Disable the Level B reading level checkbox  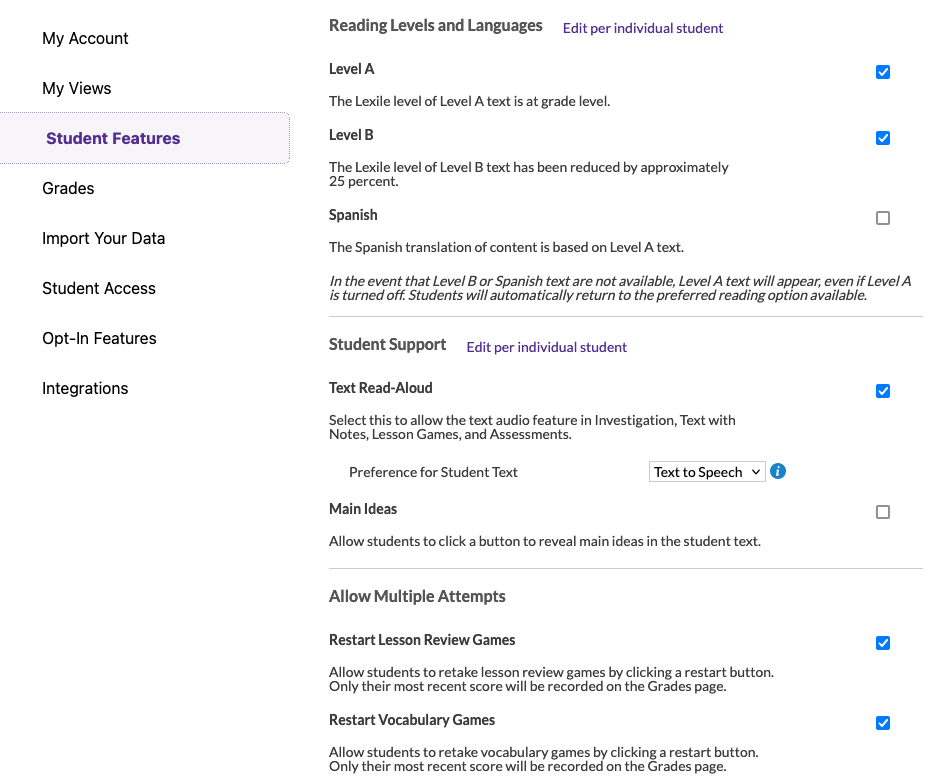(x=882, y=138)
